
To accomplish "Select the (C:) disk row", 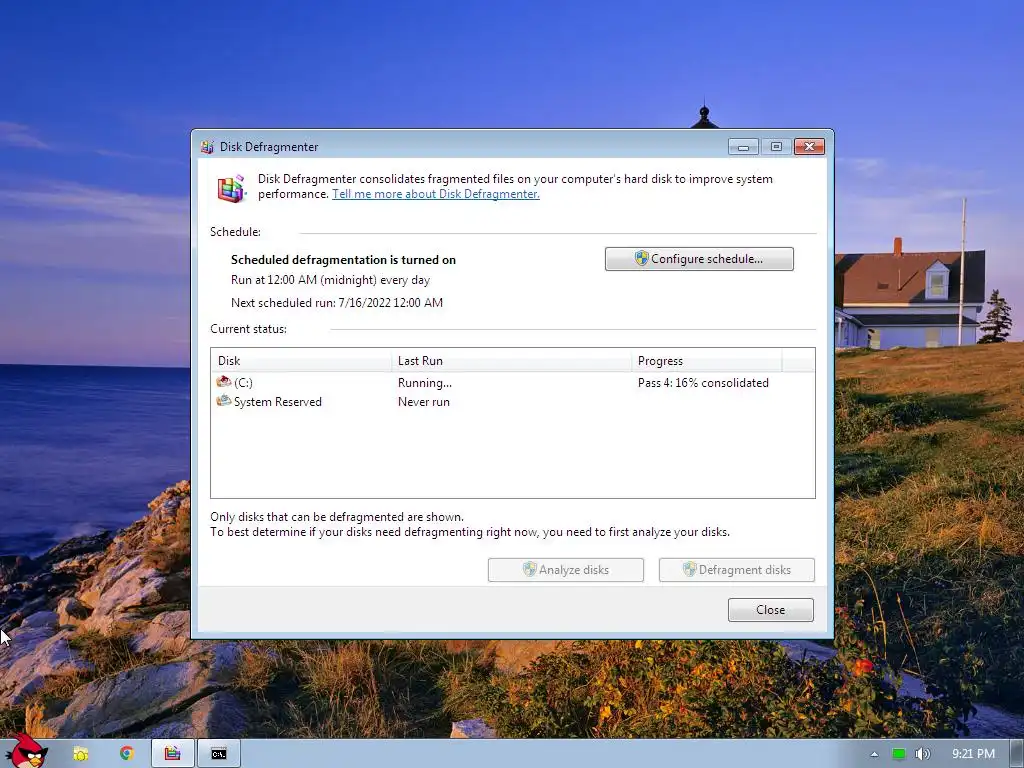I will [513, 383].
